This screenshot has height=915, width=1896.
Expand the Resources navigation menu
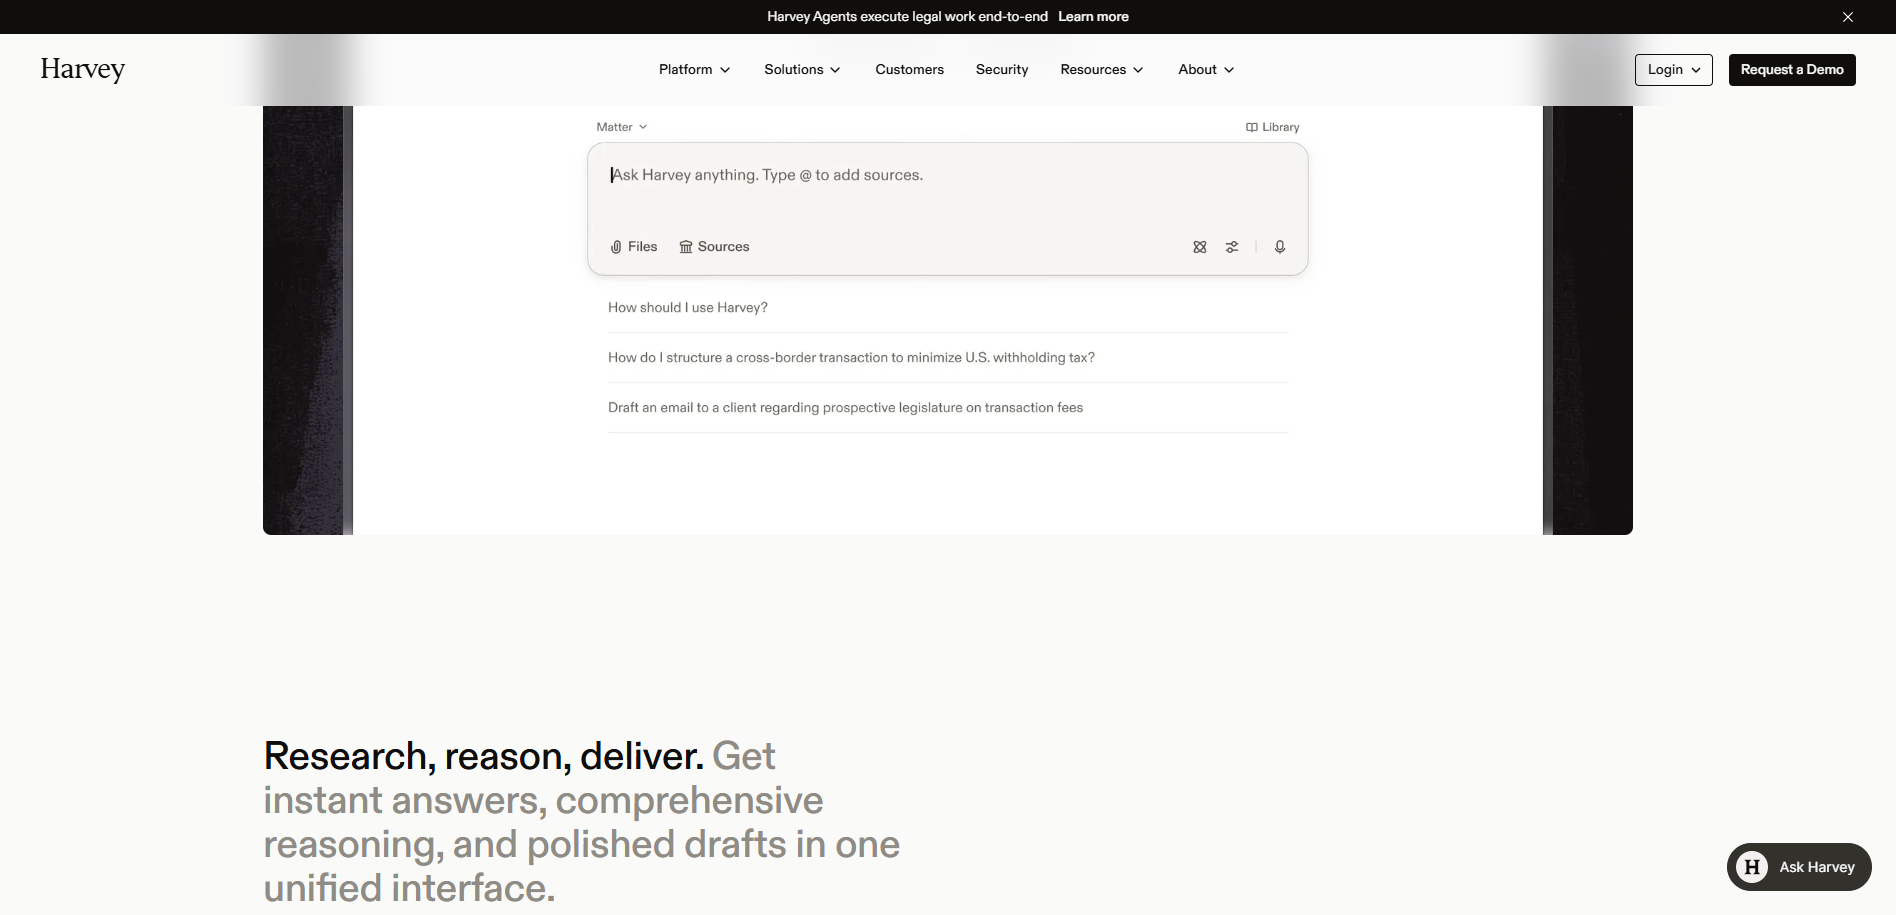tap(1101, 70)
